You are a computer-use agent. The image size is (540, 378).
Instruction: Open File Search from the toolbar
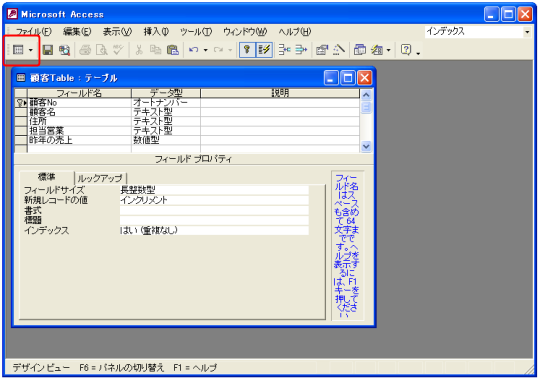point(64,50)
